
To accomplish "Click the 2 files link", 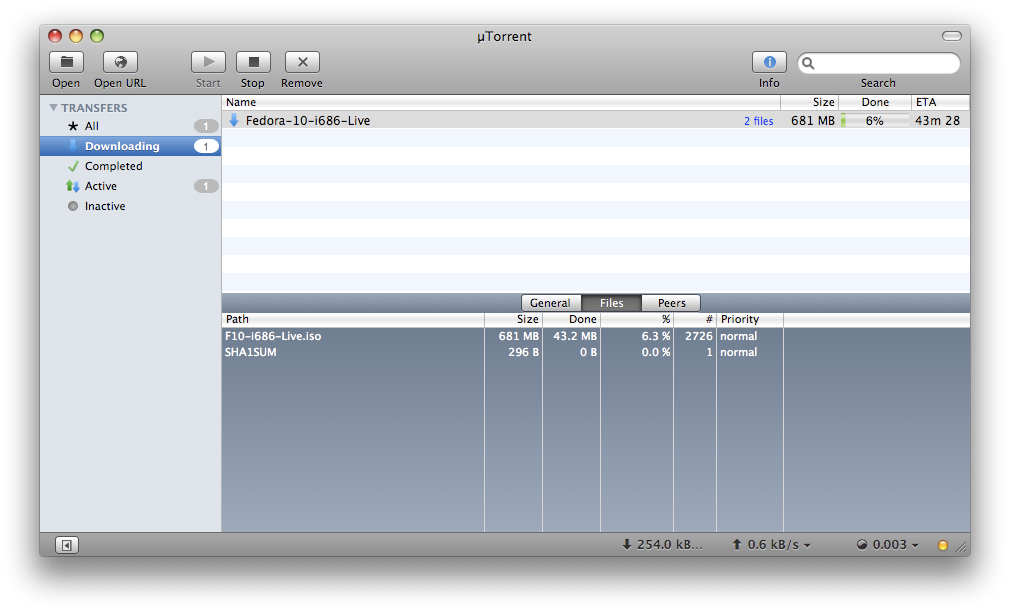I will tap(759, 121).
